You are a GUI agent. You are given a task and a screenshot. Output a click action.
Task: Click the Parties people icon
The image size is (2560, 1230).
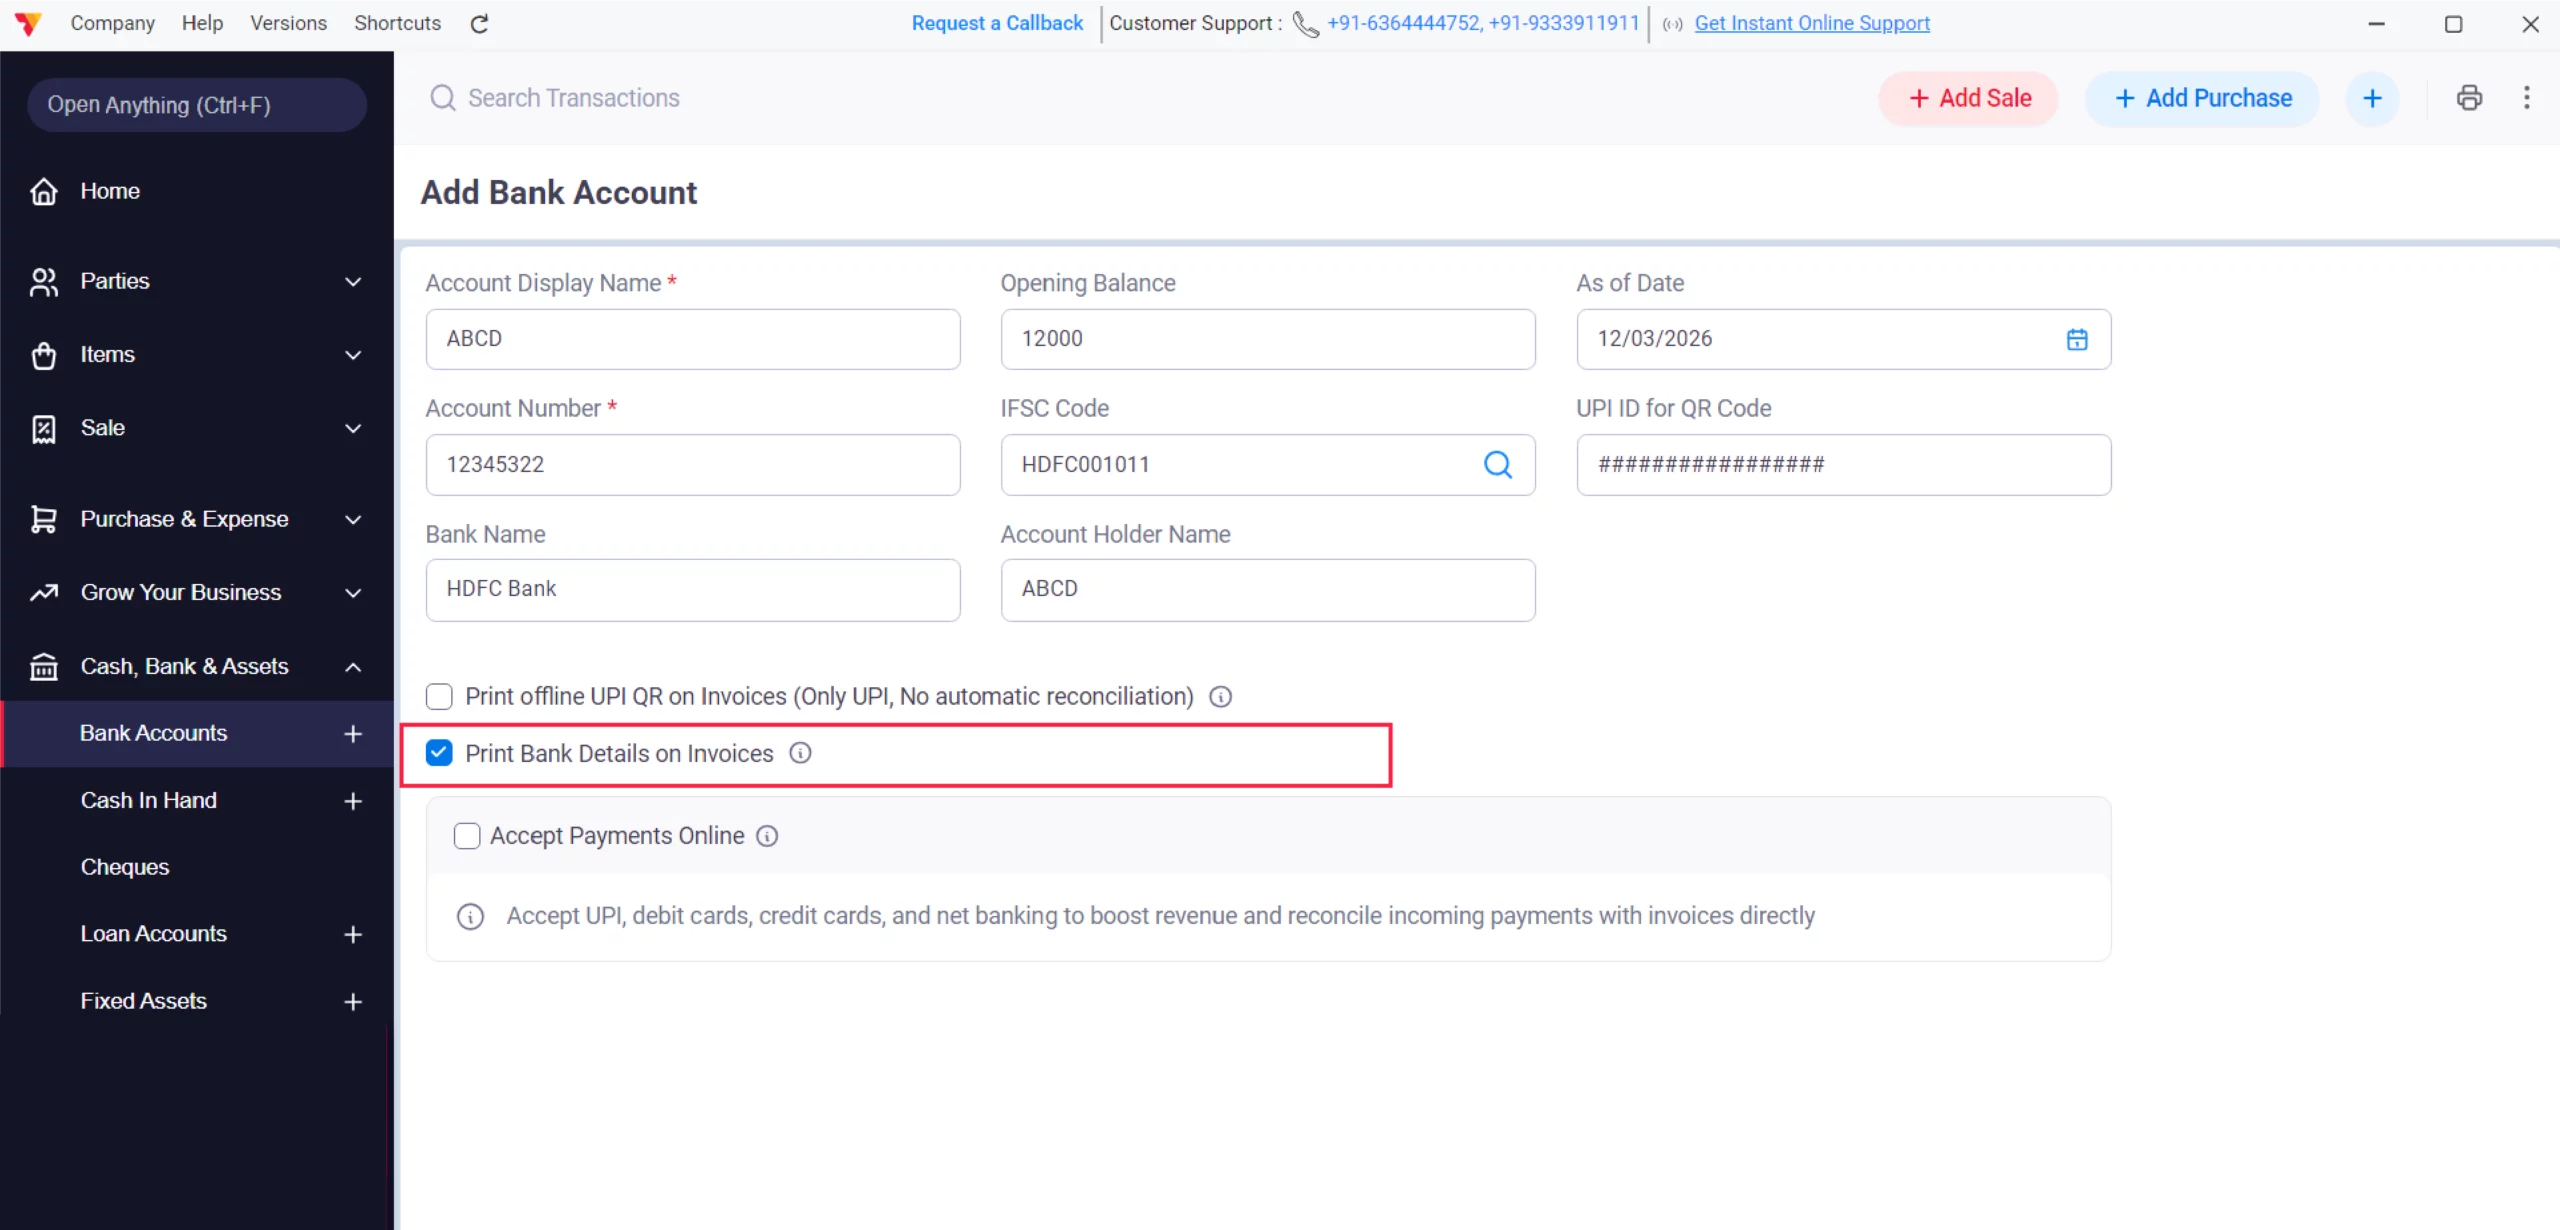tap(44, 282)
